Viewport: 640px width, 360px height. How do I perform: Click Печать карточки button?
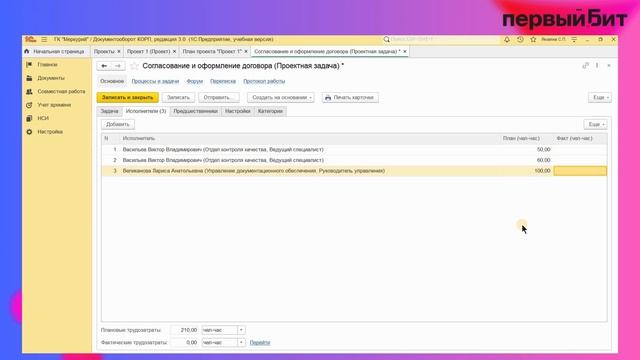coord(350,98)
